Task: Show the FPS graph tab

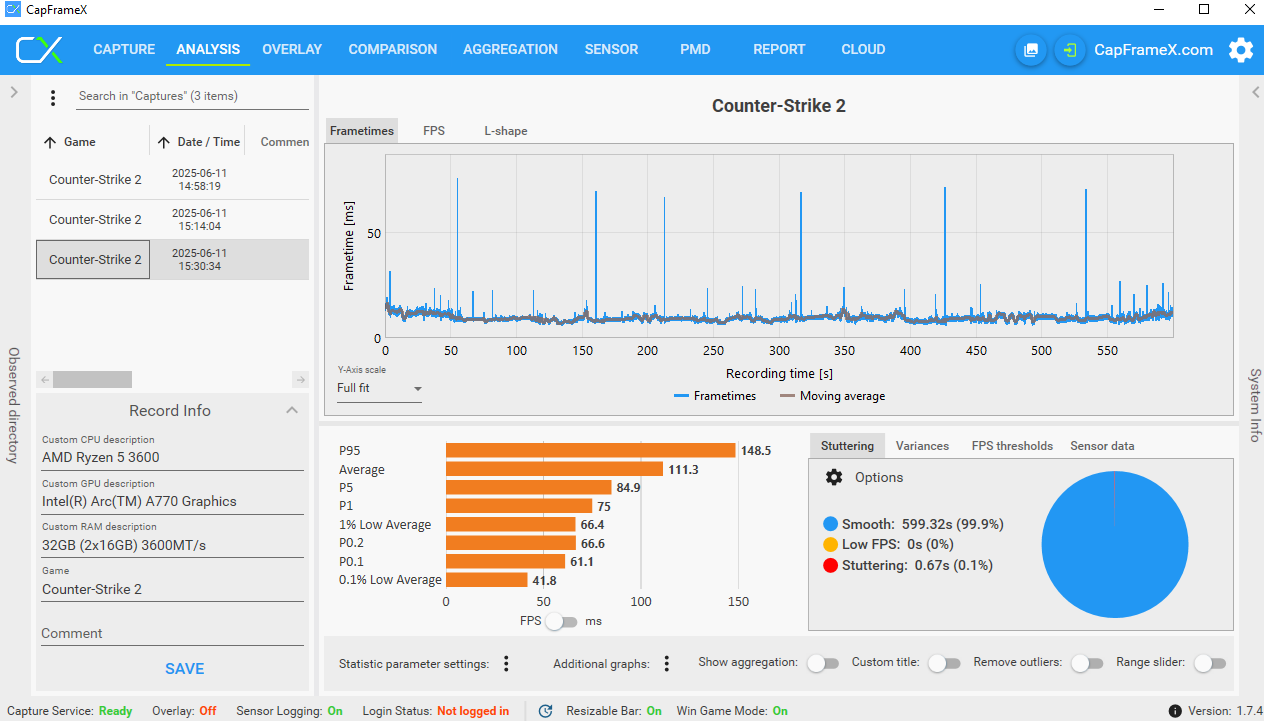Action: click(434, 131)
